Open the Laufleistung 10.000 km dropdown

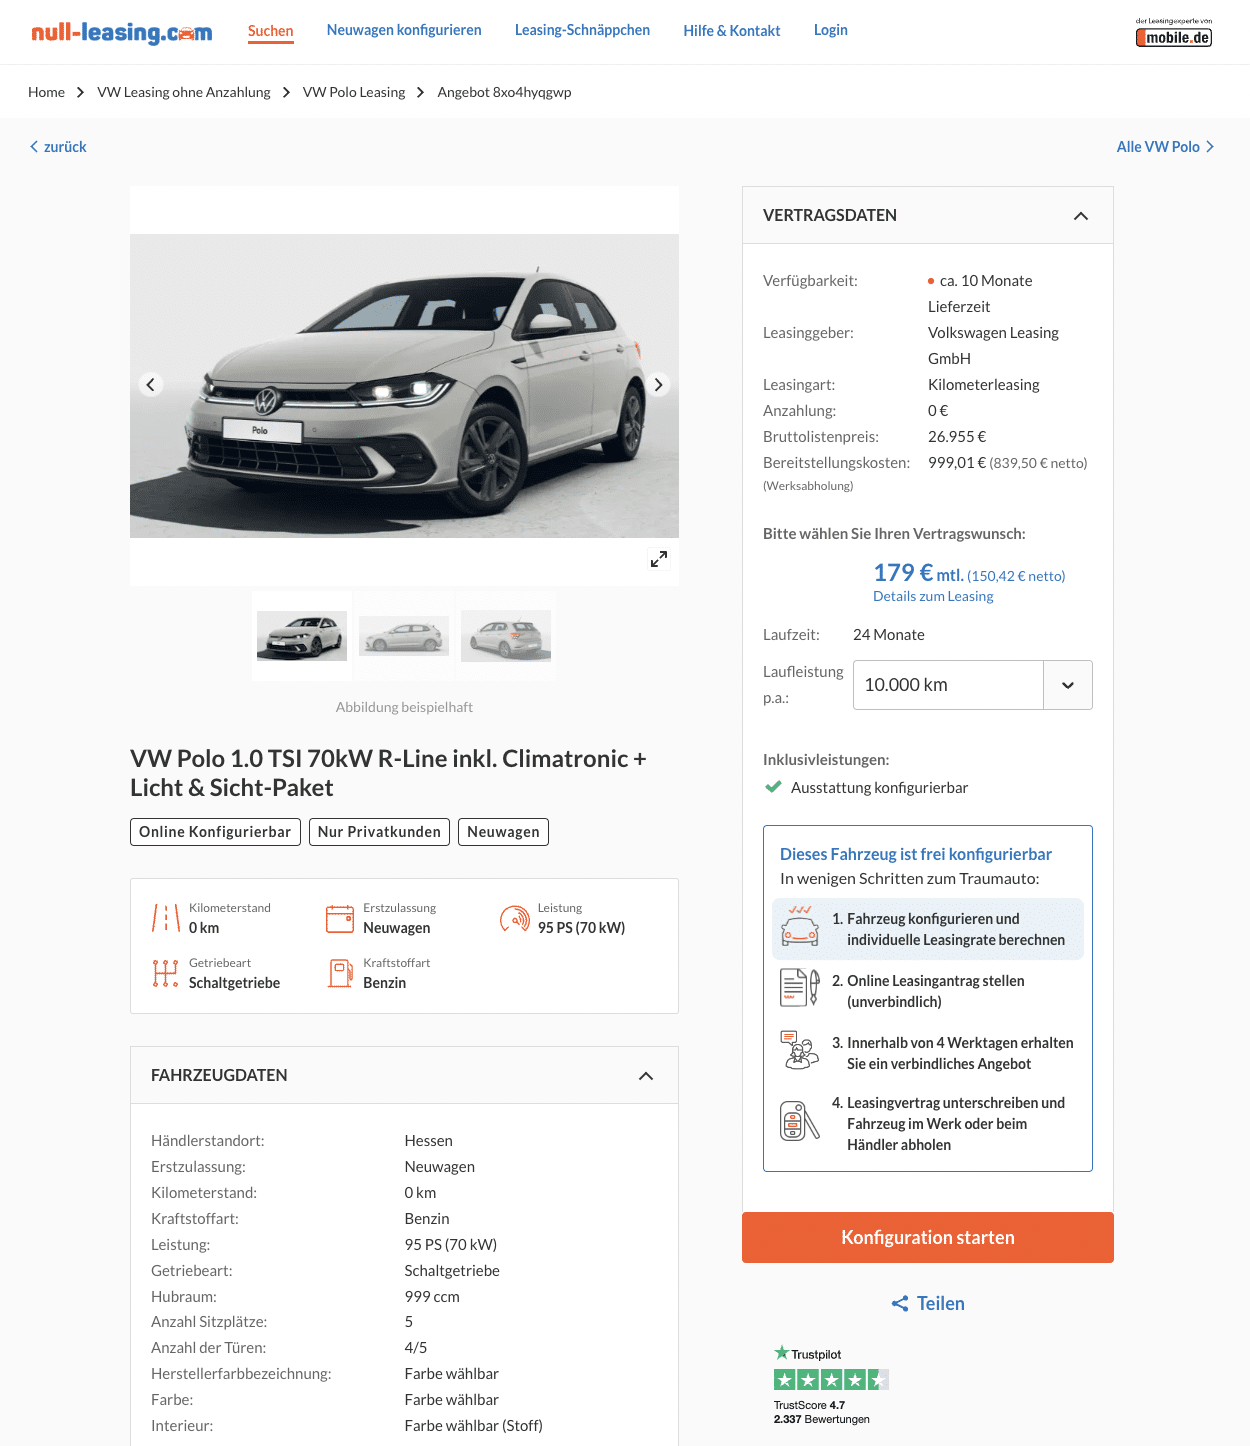(972, 685)
